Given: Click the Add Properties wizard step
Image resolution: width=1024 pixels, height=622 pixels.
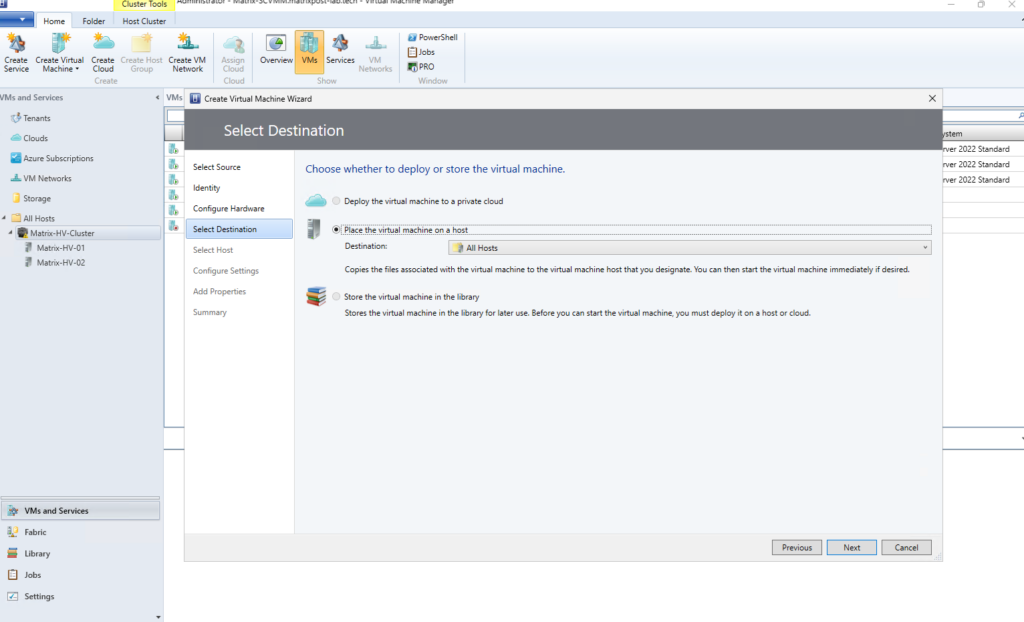Looking at the screenshot, I should click(219, 291).
